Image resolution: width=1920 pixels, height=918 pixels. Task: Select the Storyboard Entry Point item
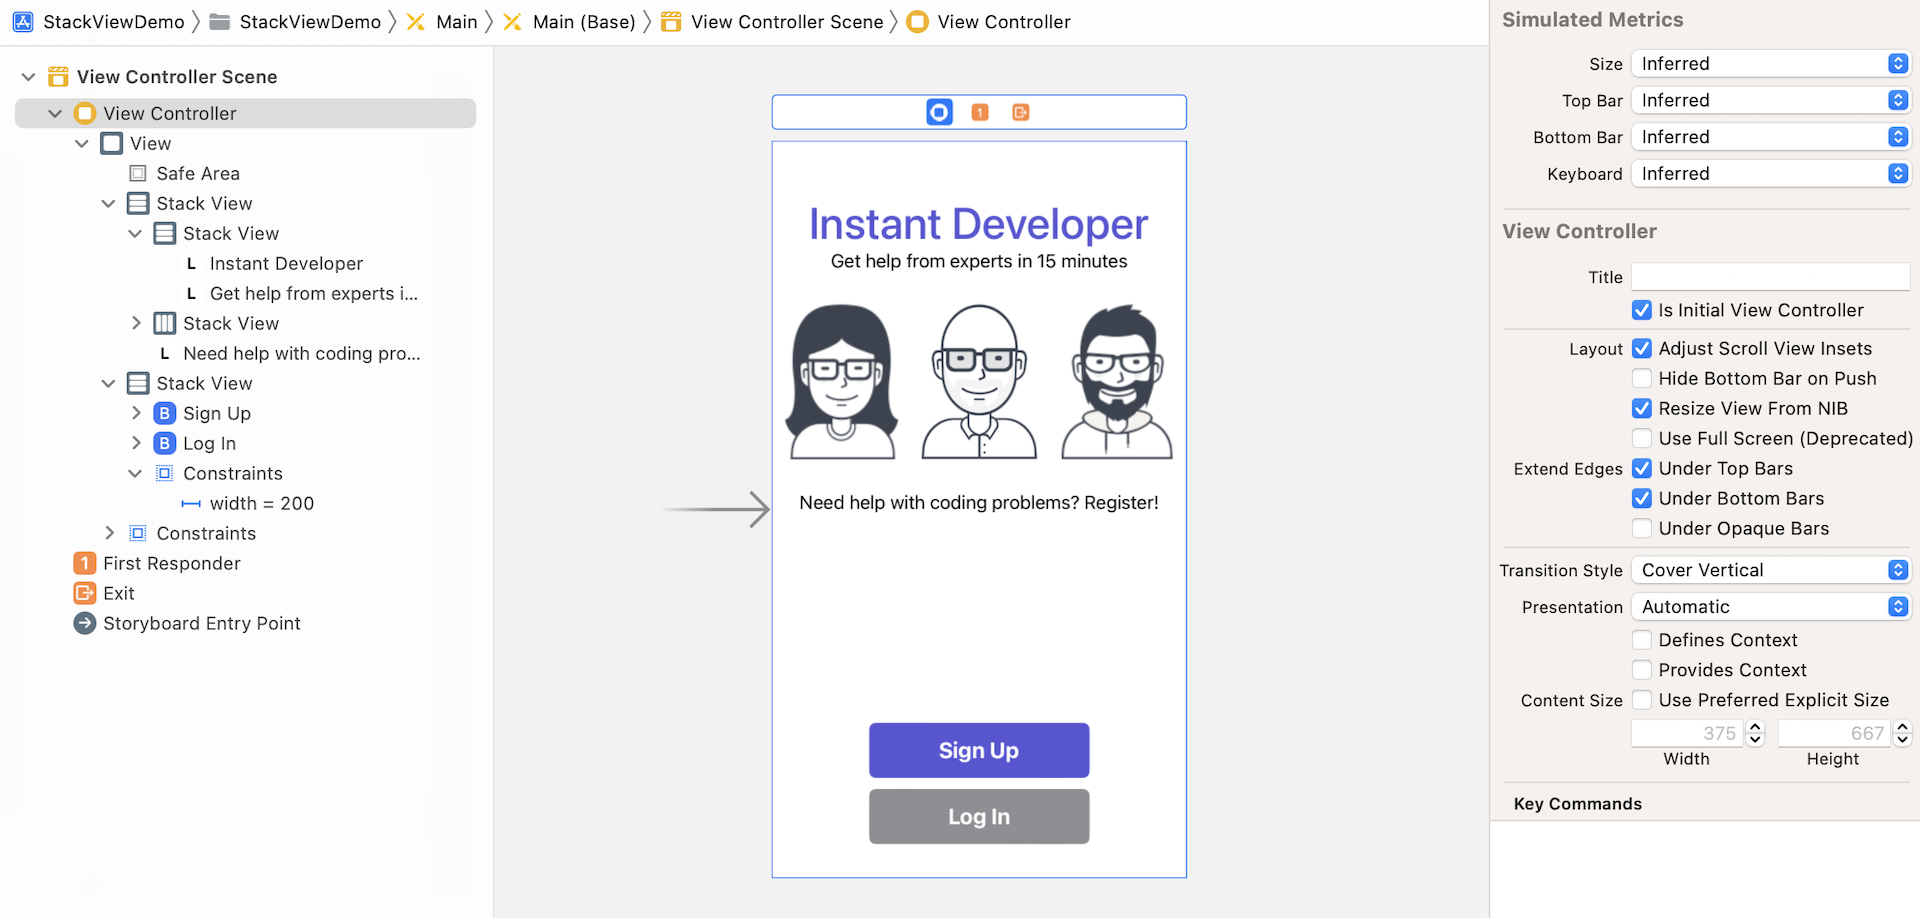[x=201, y=623]
